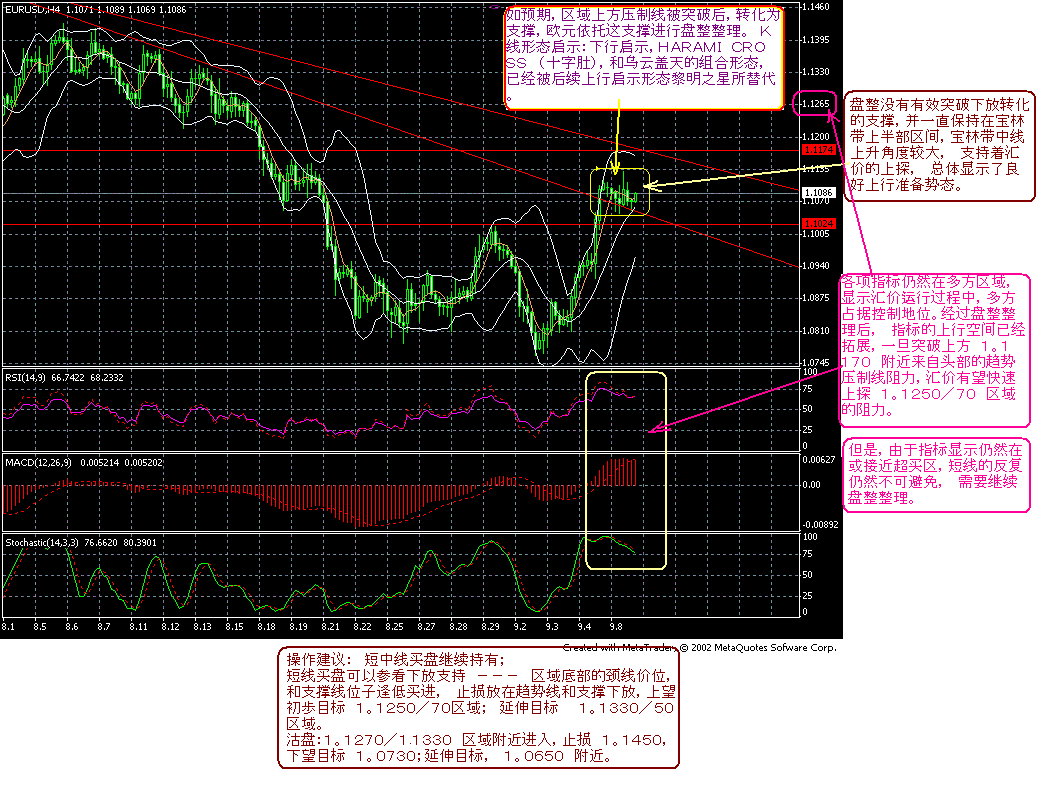Click the 8.22 date label
This screenshot has height=788, width=1040.
pyautogui.click(x=362, y=626)
